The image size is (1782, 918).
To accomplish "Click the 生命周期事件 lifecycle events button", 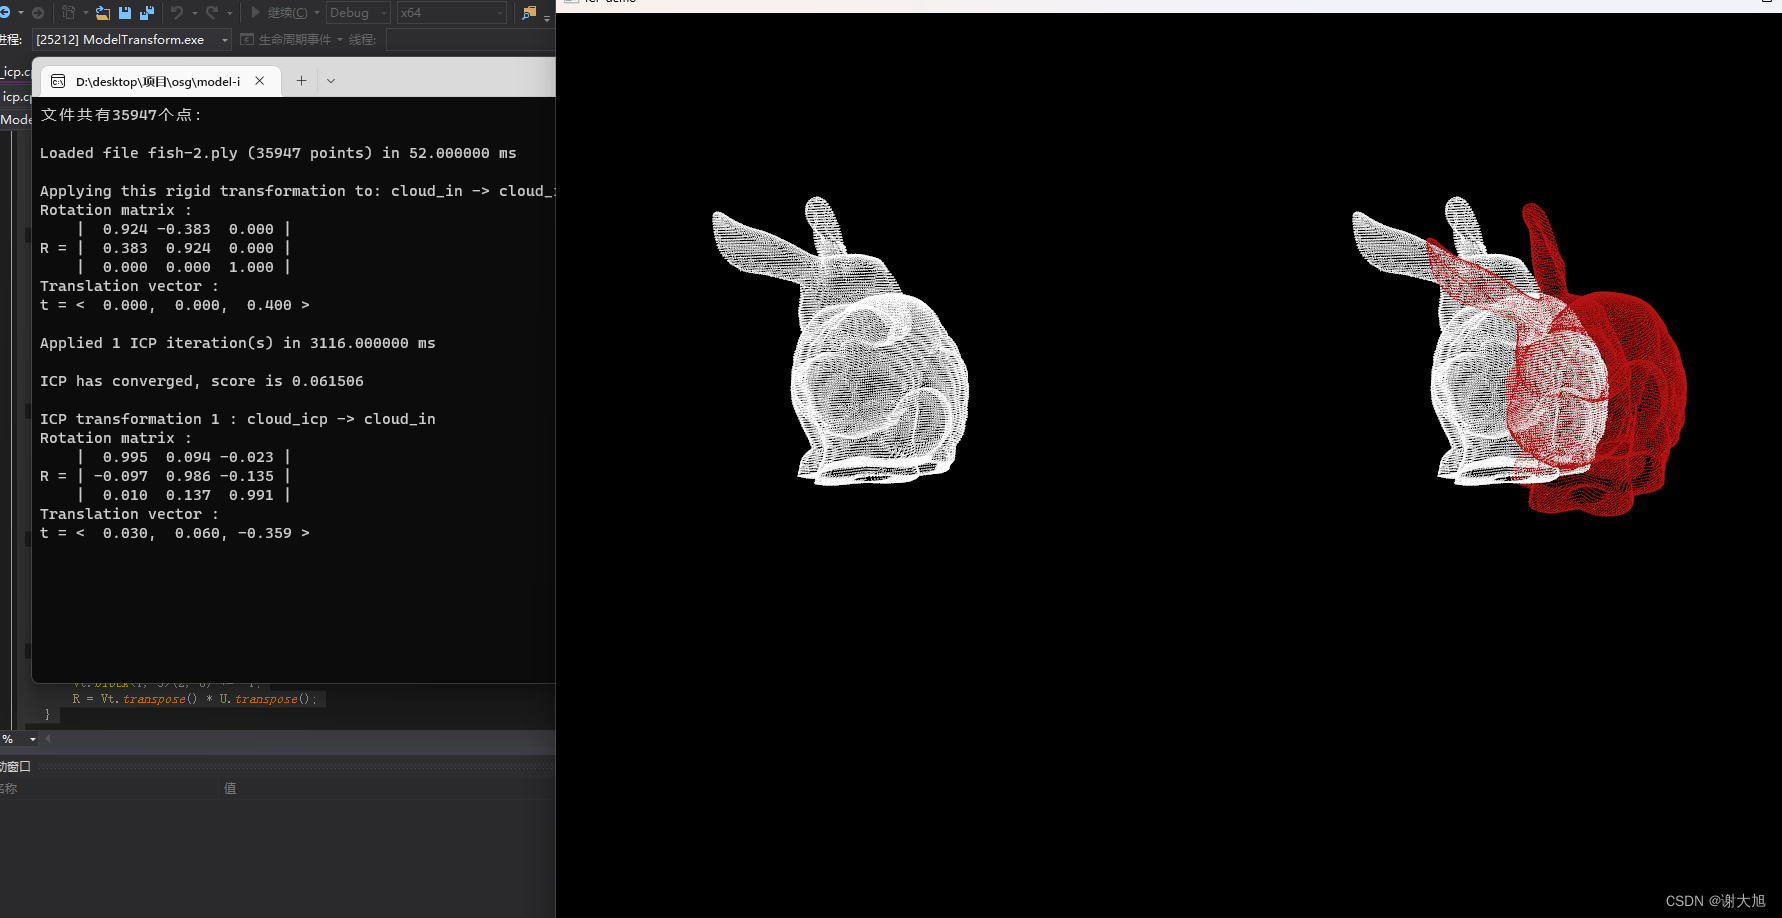I will (286, 40).
